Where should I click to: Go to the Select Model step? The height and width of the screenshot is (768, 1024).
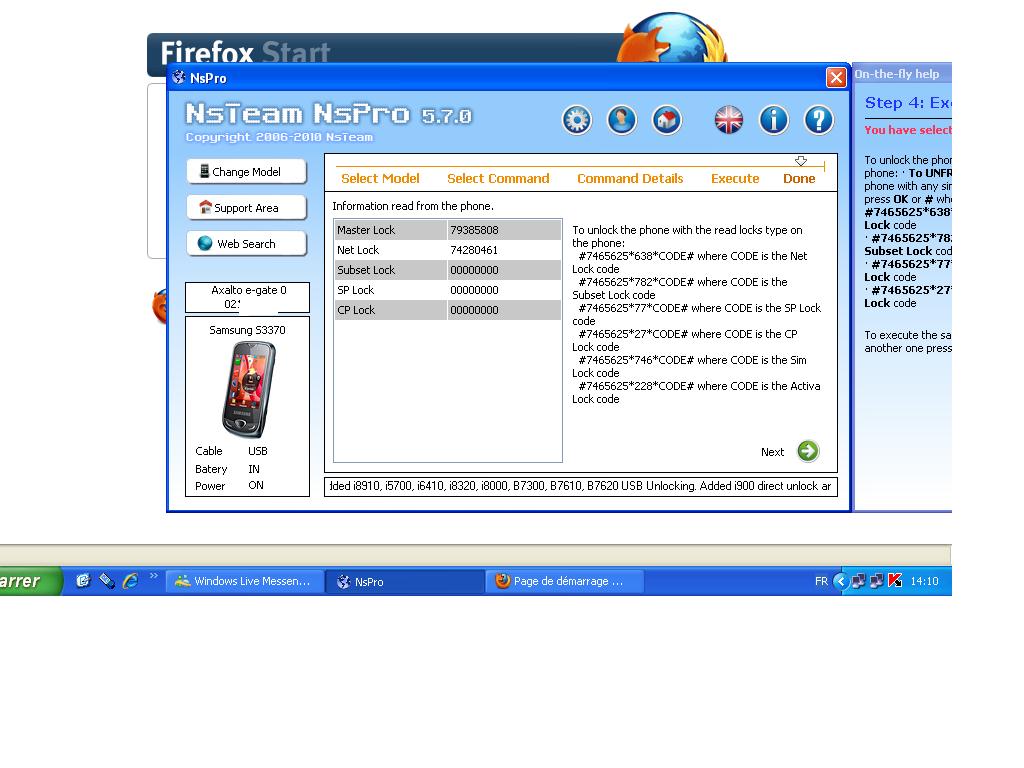[x=380, y=178]
